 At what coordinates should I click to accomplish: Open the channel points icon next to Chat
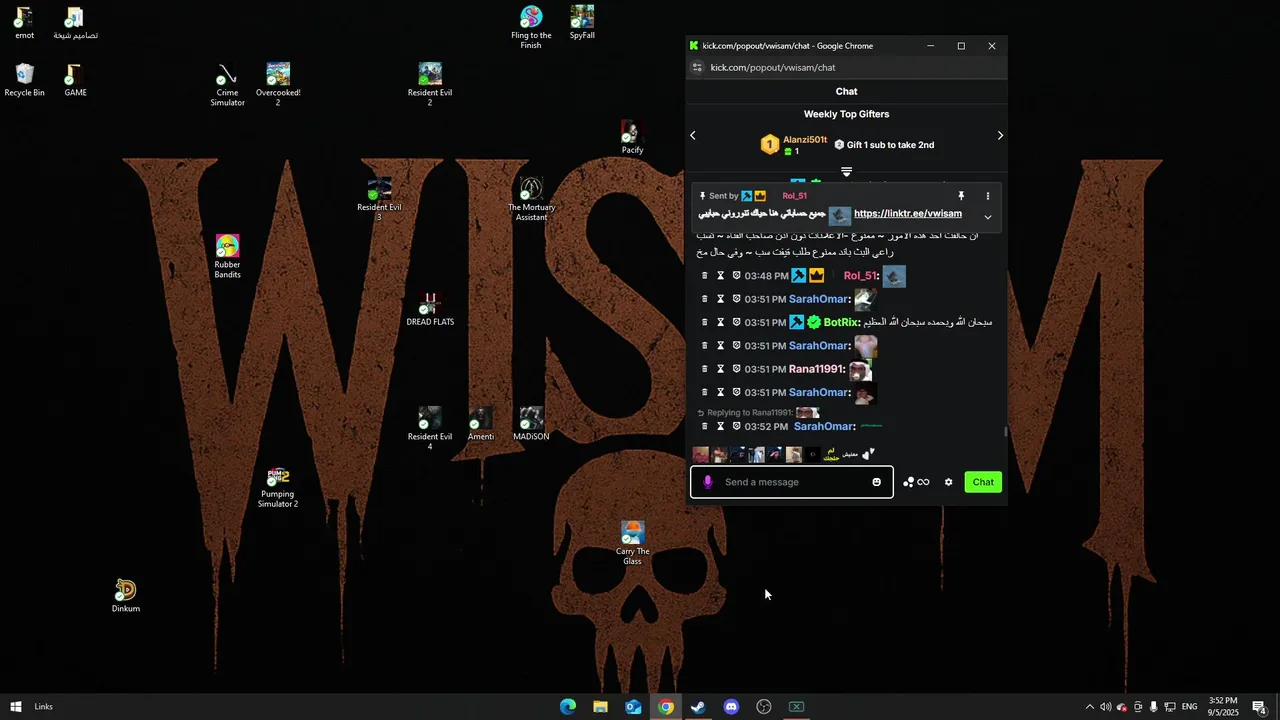point(916,482)
